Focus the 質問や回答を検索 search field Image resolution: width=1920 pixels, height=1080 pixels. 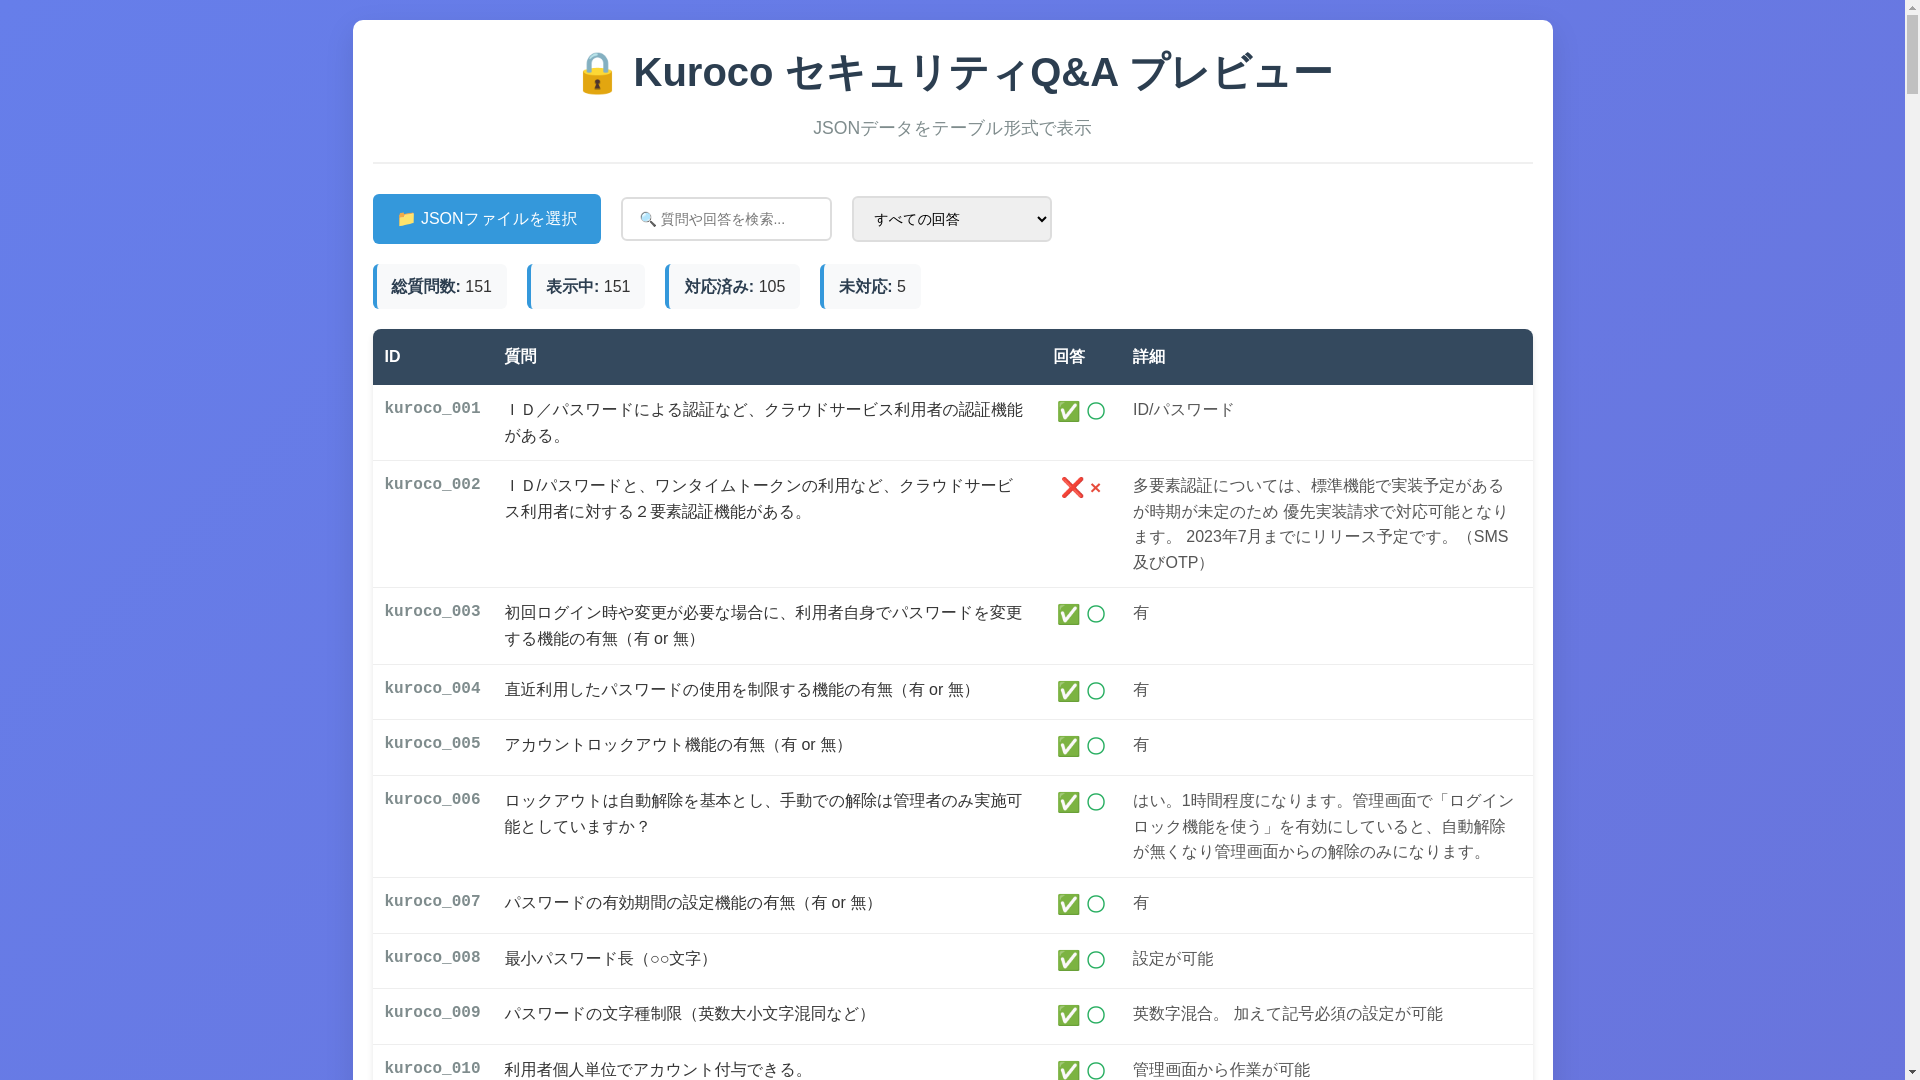pyautogui.click(x=726, y=219)
